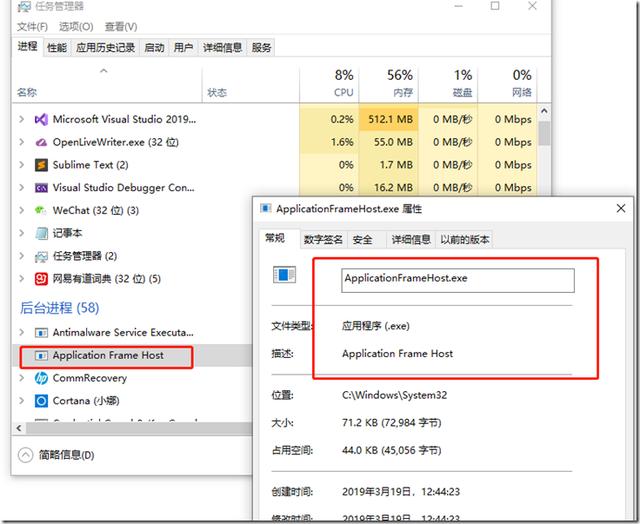Click the CommRecovery HP icon
This screenshot has width=640, height=524.
coord(41,378)
